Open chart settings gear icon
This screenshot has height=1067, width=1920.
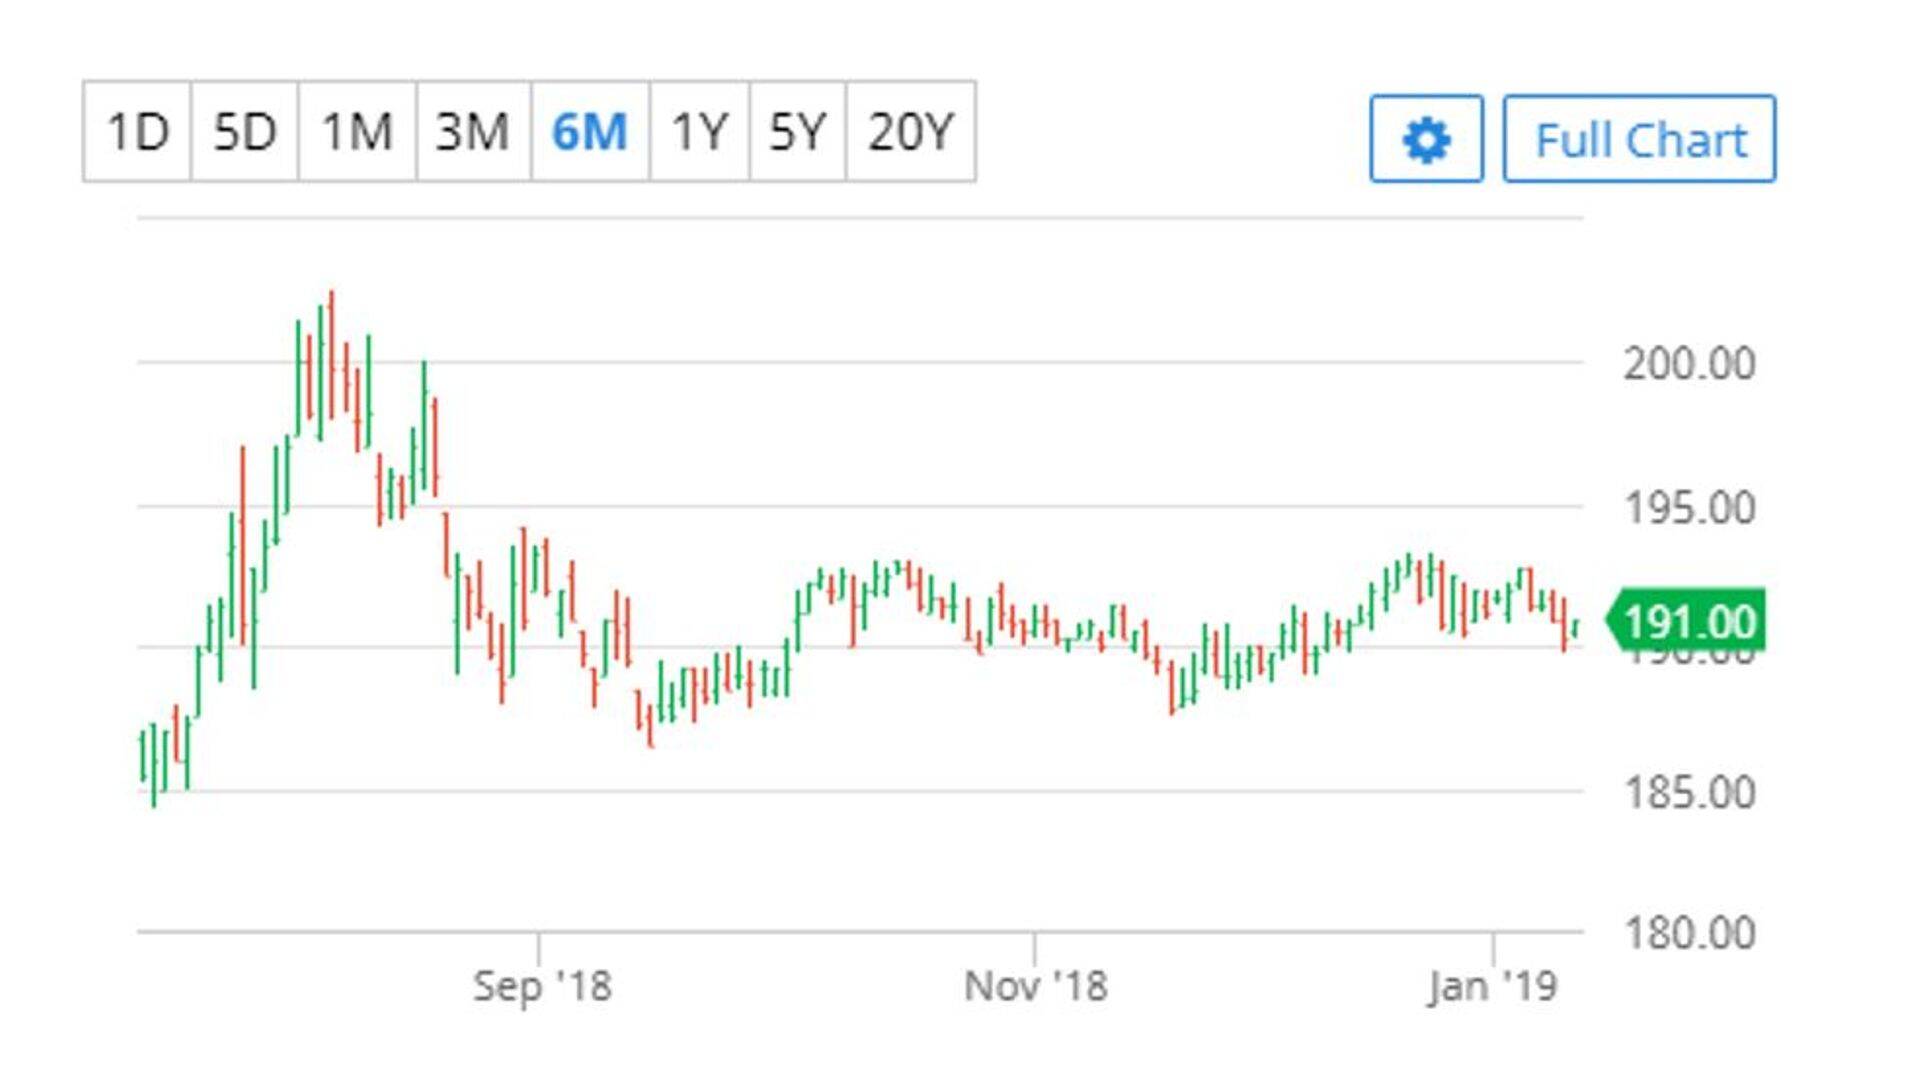point(1426,139)
